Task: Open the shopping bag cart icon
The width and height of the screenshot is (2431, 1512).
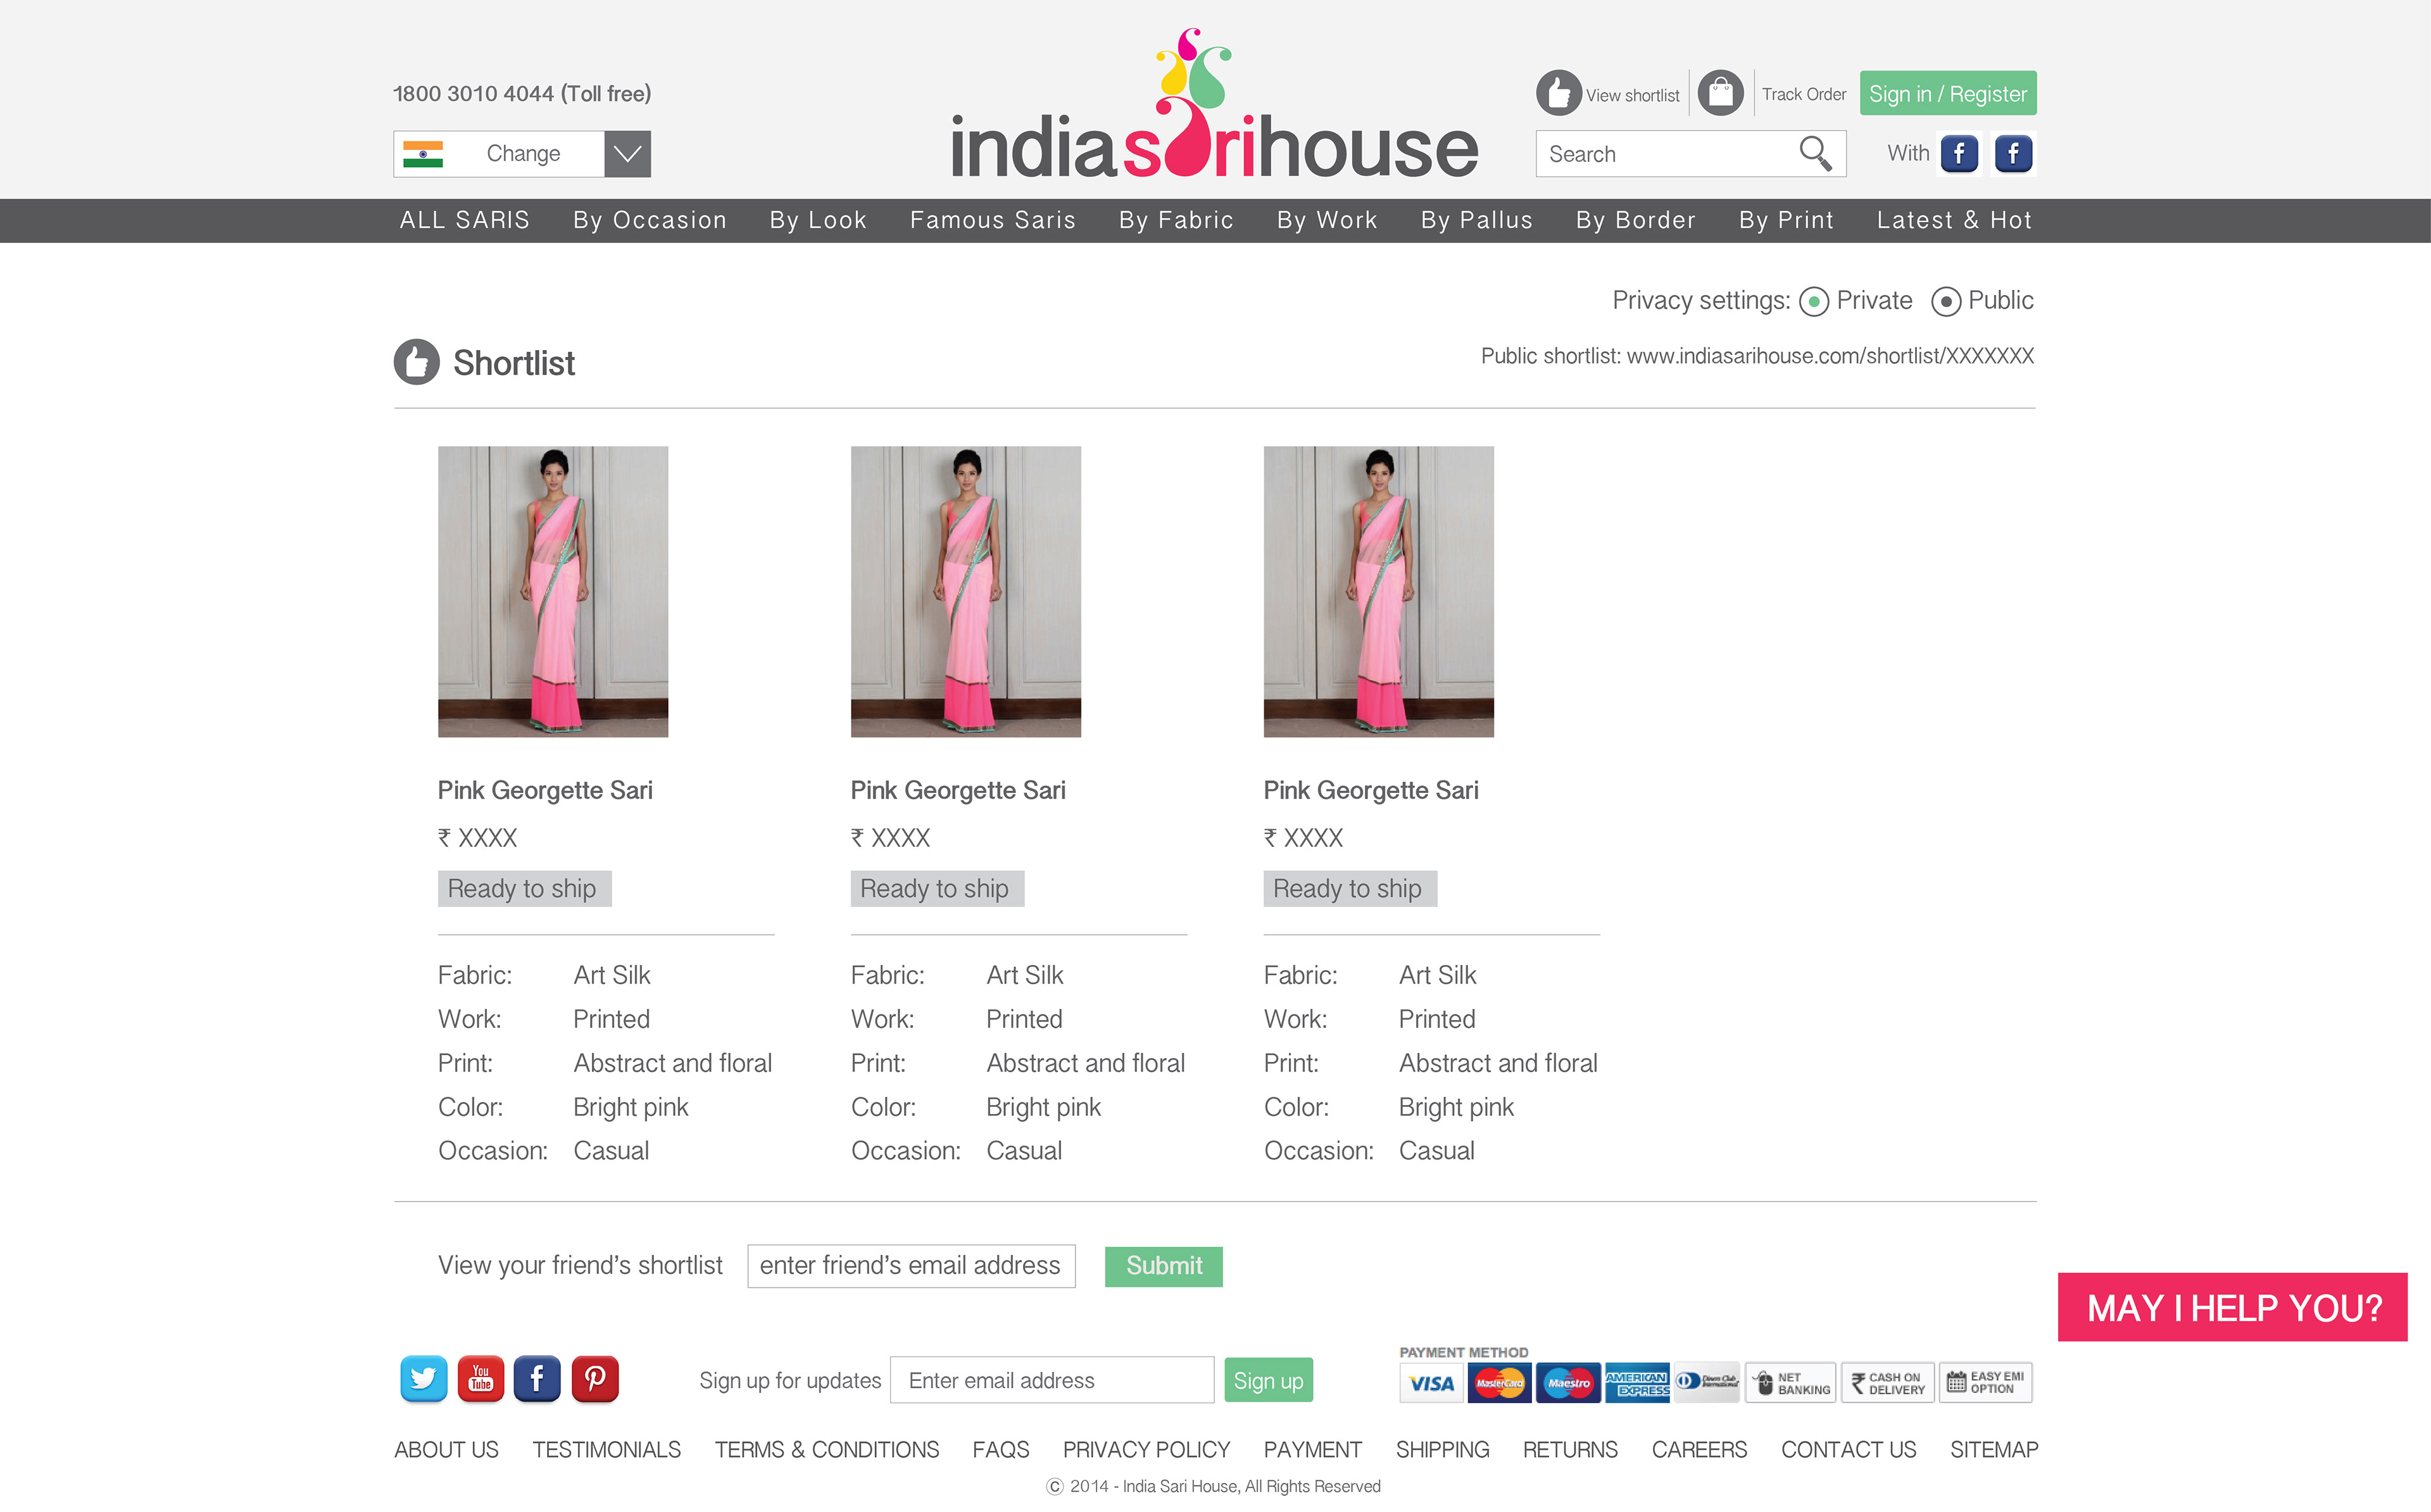Action: (x=1720, y=94)
